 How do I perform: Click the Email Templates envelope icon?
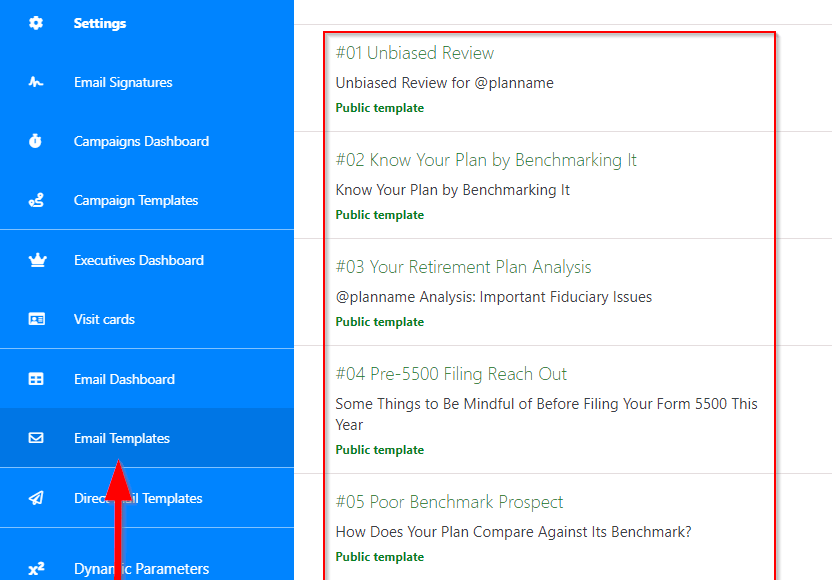tap(36, 438)
